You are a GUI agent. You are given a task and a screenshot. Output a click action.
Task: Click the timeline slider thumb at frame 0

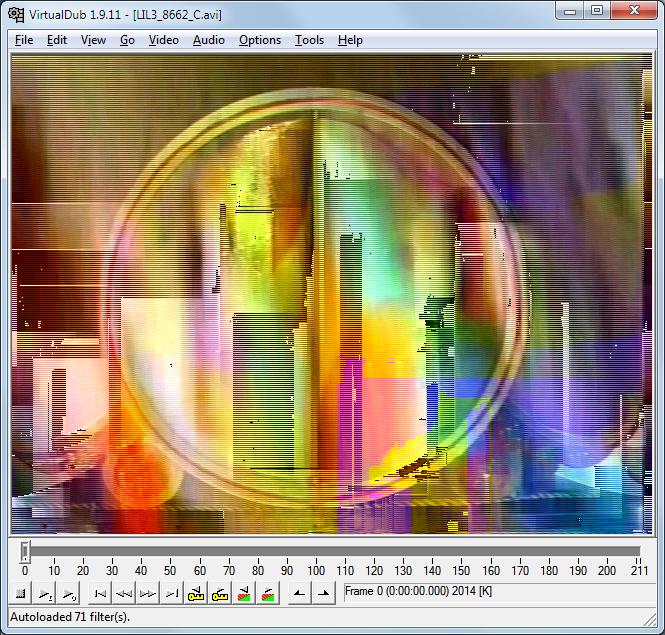(25, 552)
